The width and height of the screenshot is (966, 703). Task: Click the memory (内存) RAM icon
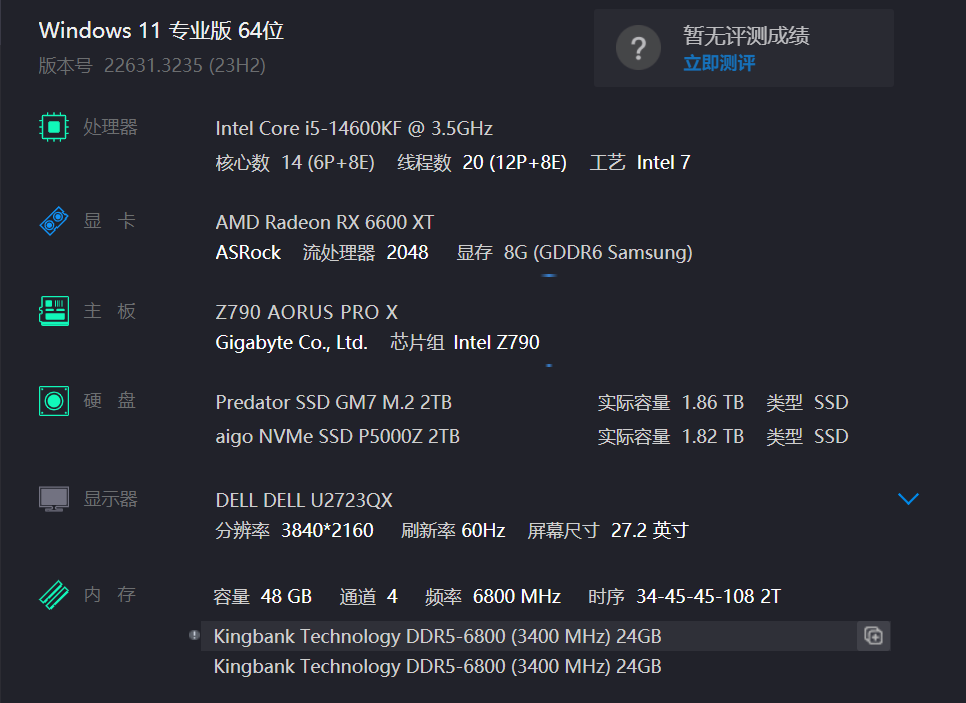pyautogui.click(x=53, y=595)
